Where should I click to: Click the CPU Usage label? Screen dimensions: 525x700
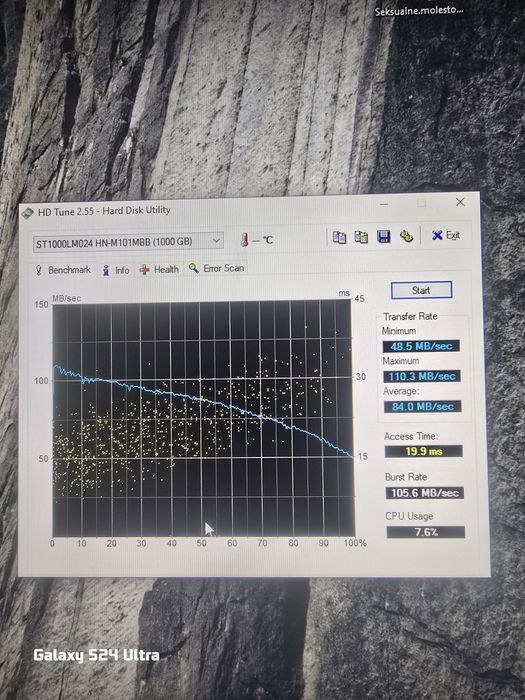click(409, 517)
